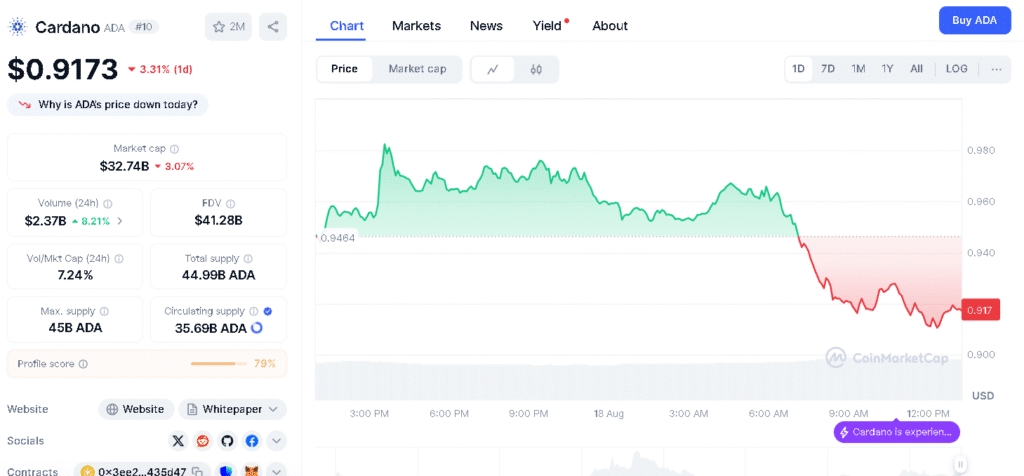Click contract address 0x3ee2...435d47
This screenshot has height=476, width=1024.
[x=142, y=471]
